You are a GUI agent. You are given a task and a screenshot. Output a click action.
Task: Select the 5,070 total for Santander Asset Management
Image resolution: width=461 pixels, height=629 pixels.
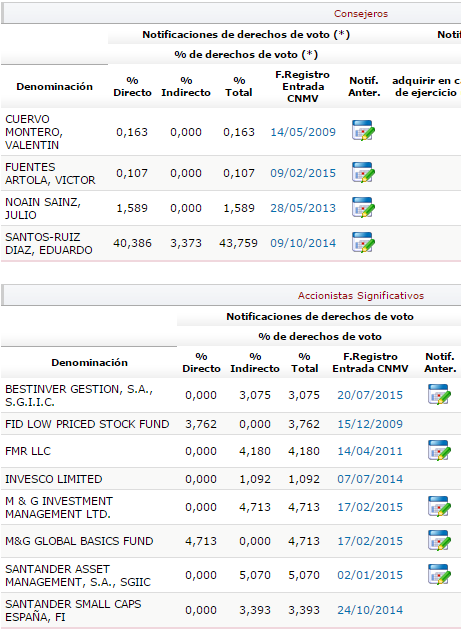pos(304,575)
